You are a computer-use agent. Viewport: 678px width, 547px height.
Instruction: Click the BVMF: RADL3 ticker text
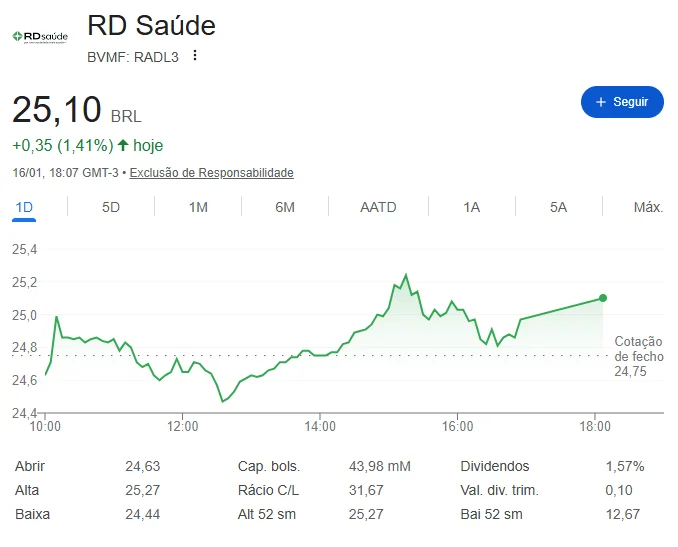[133, 57]
